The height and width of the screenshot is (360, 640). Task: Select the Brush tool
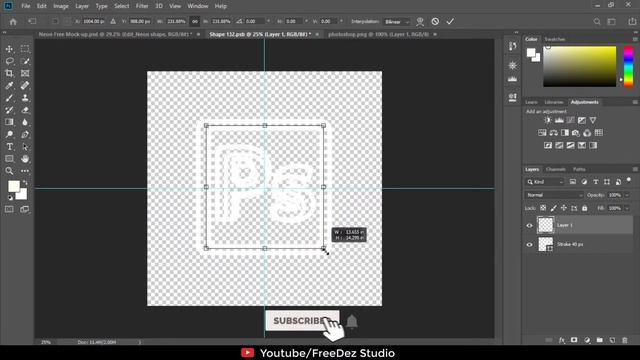click(9, 98)
